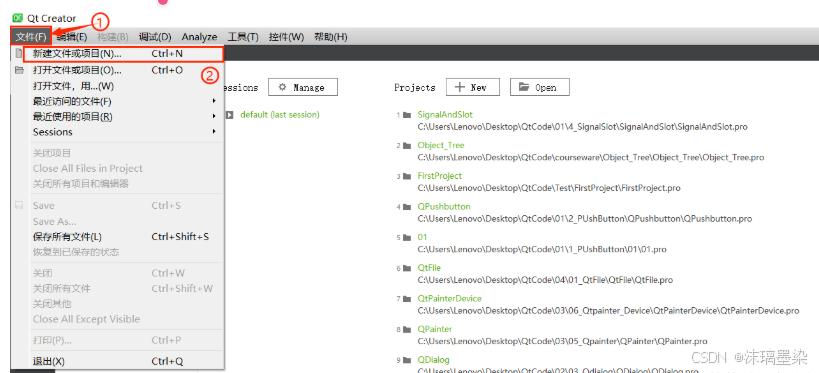Click the QPainter.pro file path text

pos(562,342)
